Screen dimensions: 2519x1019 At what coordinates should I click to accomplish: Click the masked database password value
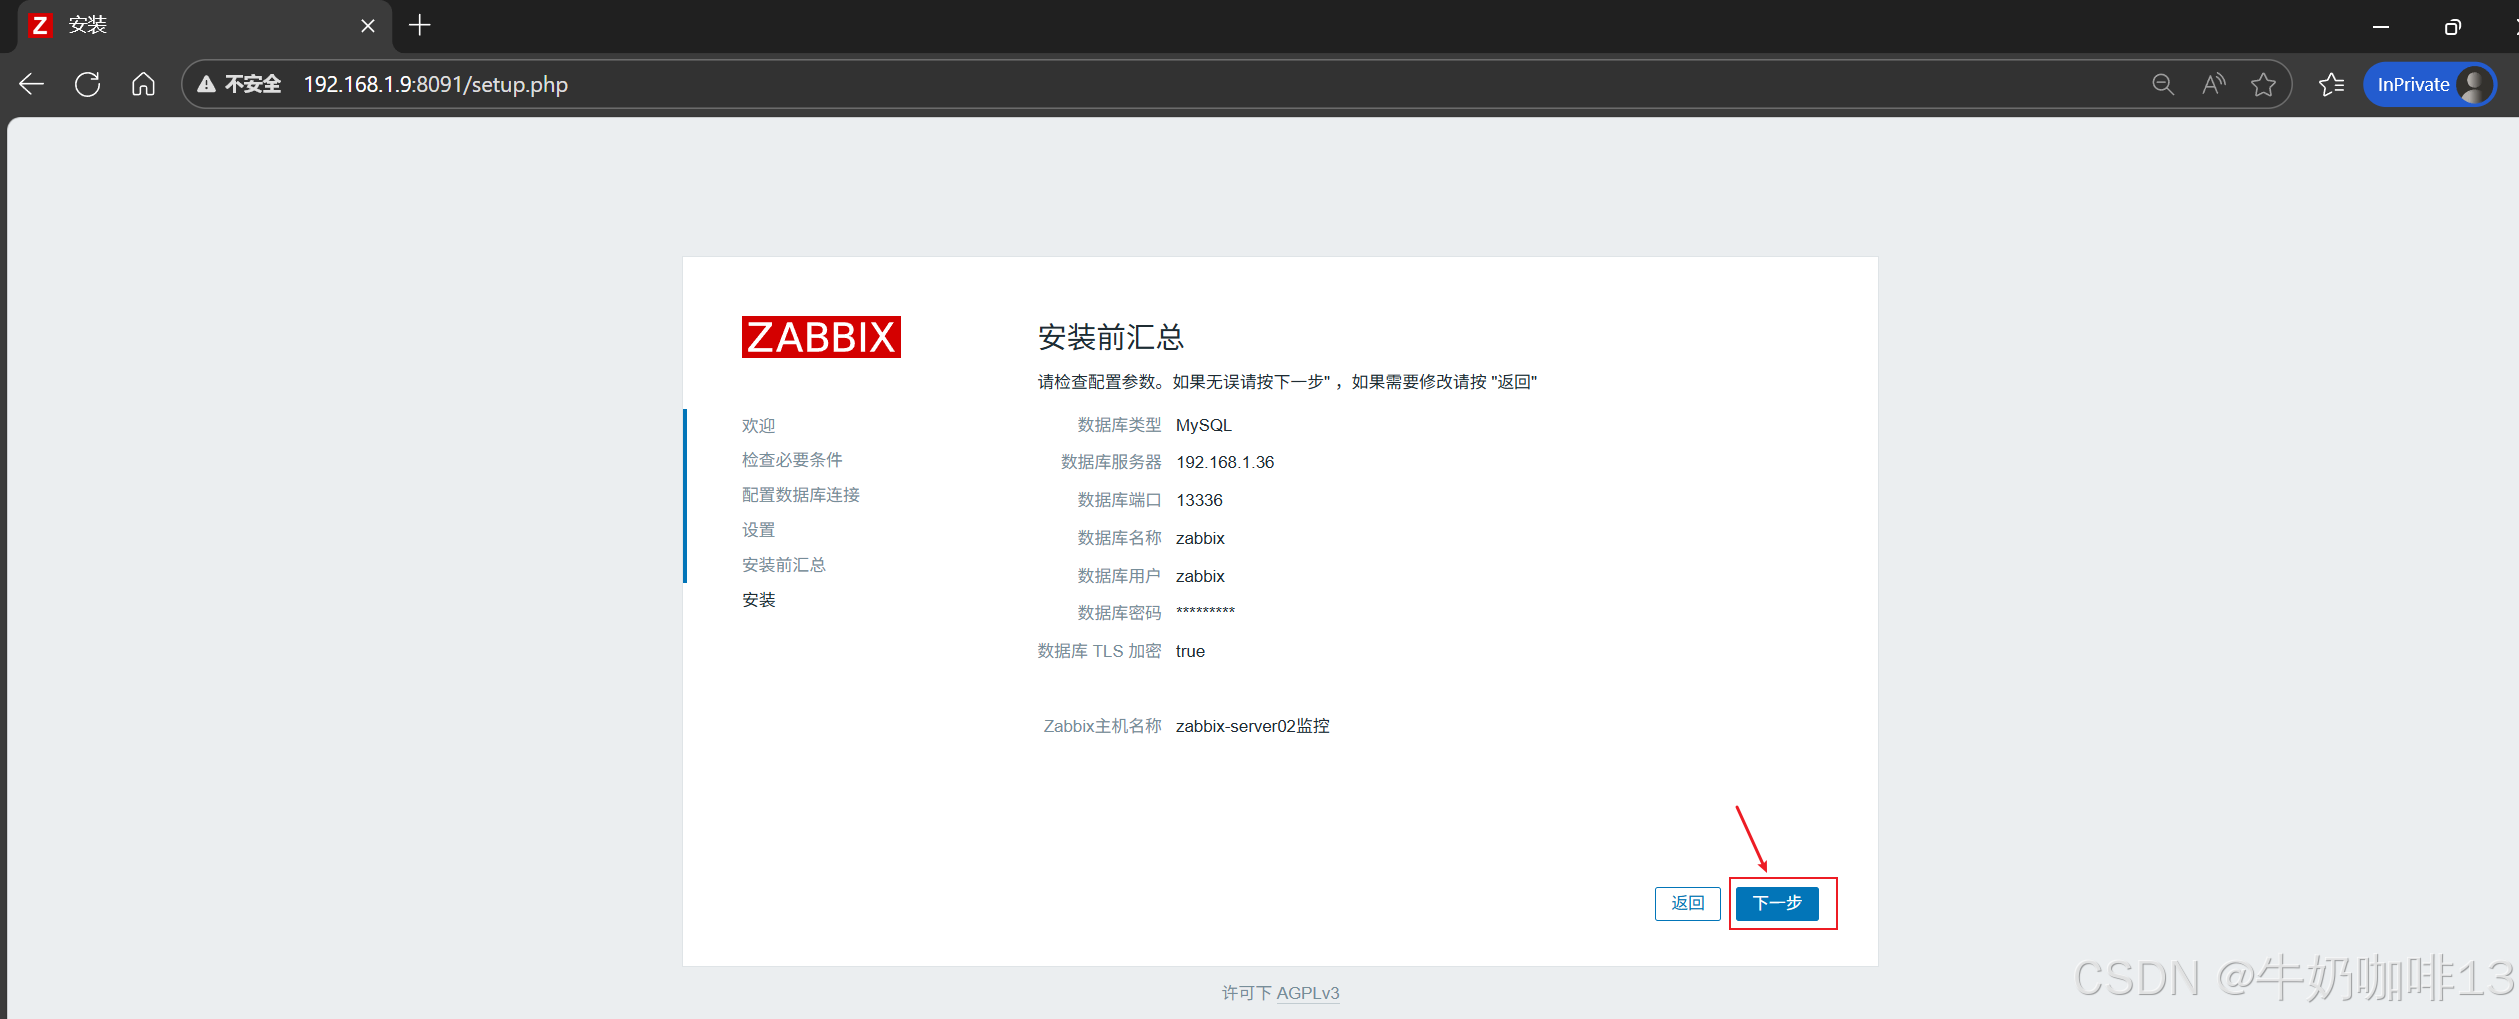pyautogui.click(x=1205, y=612)
